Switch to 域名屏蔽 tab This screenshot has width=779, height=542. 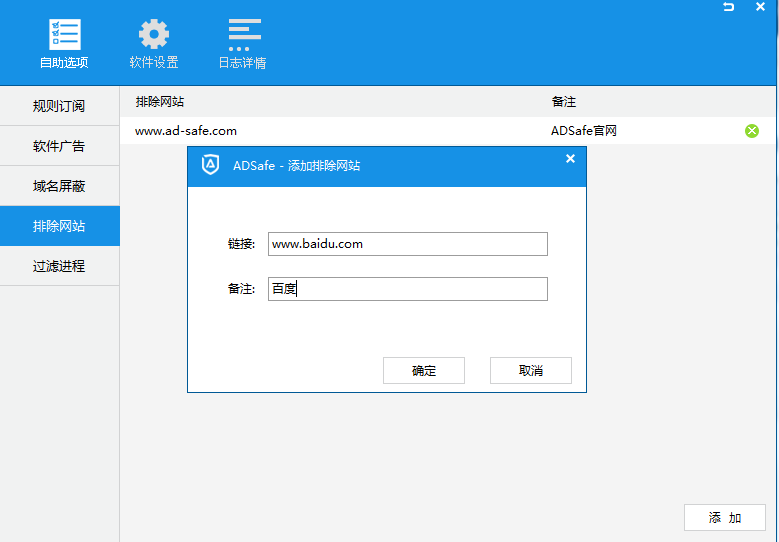point(60,186)
